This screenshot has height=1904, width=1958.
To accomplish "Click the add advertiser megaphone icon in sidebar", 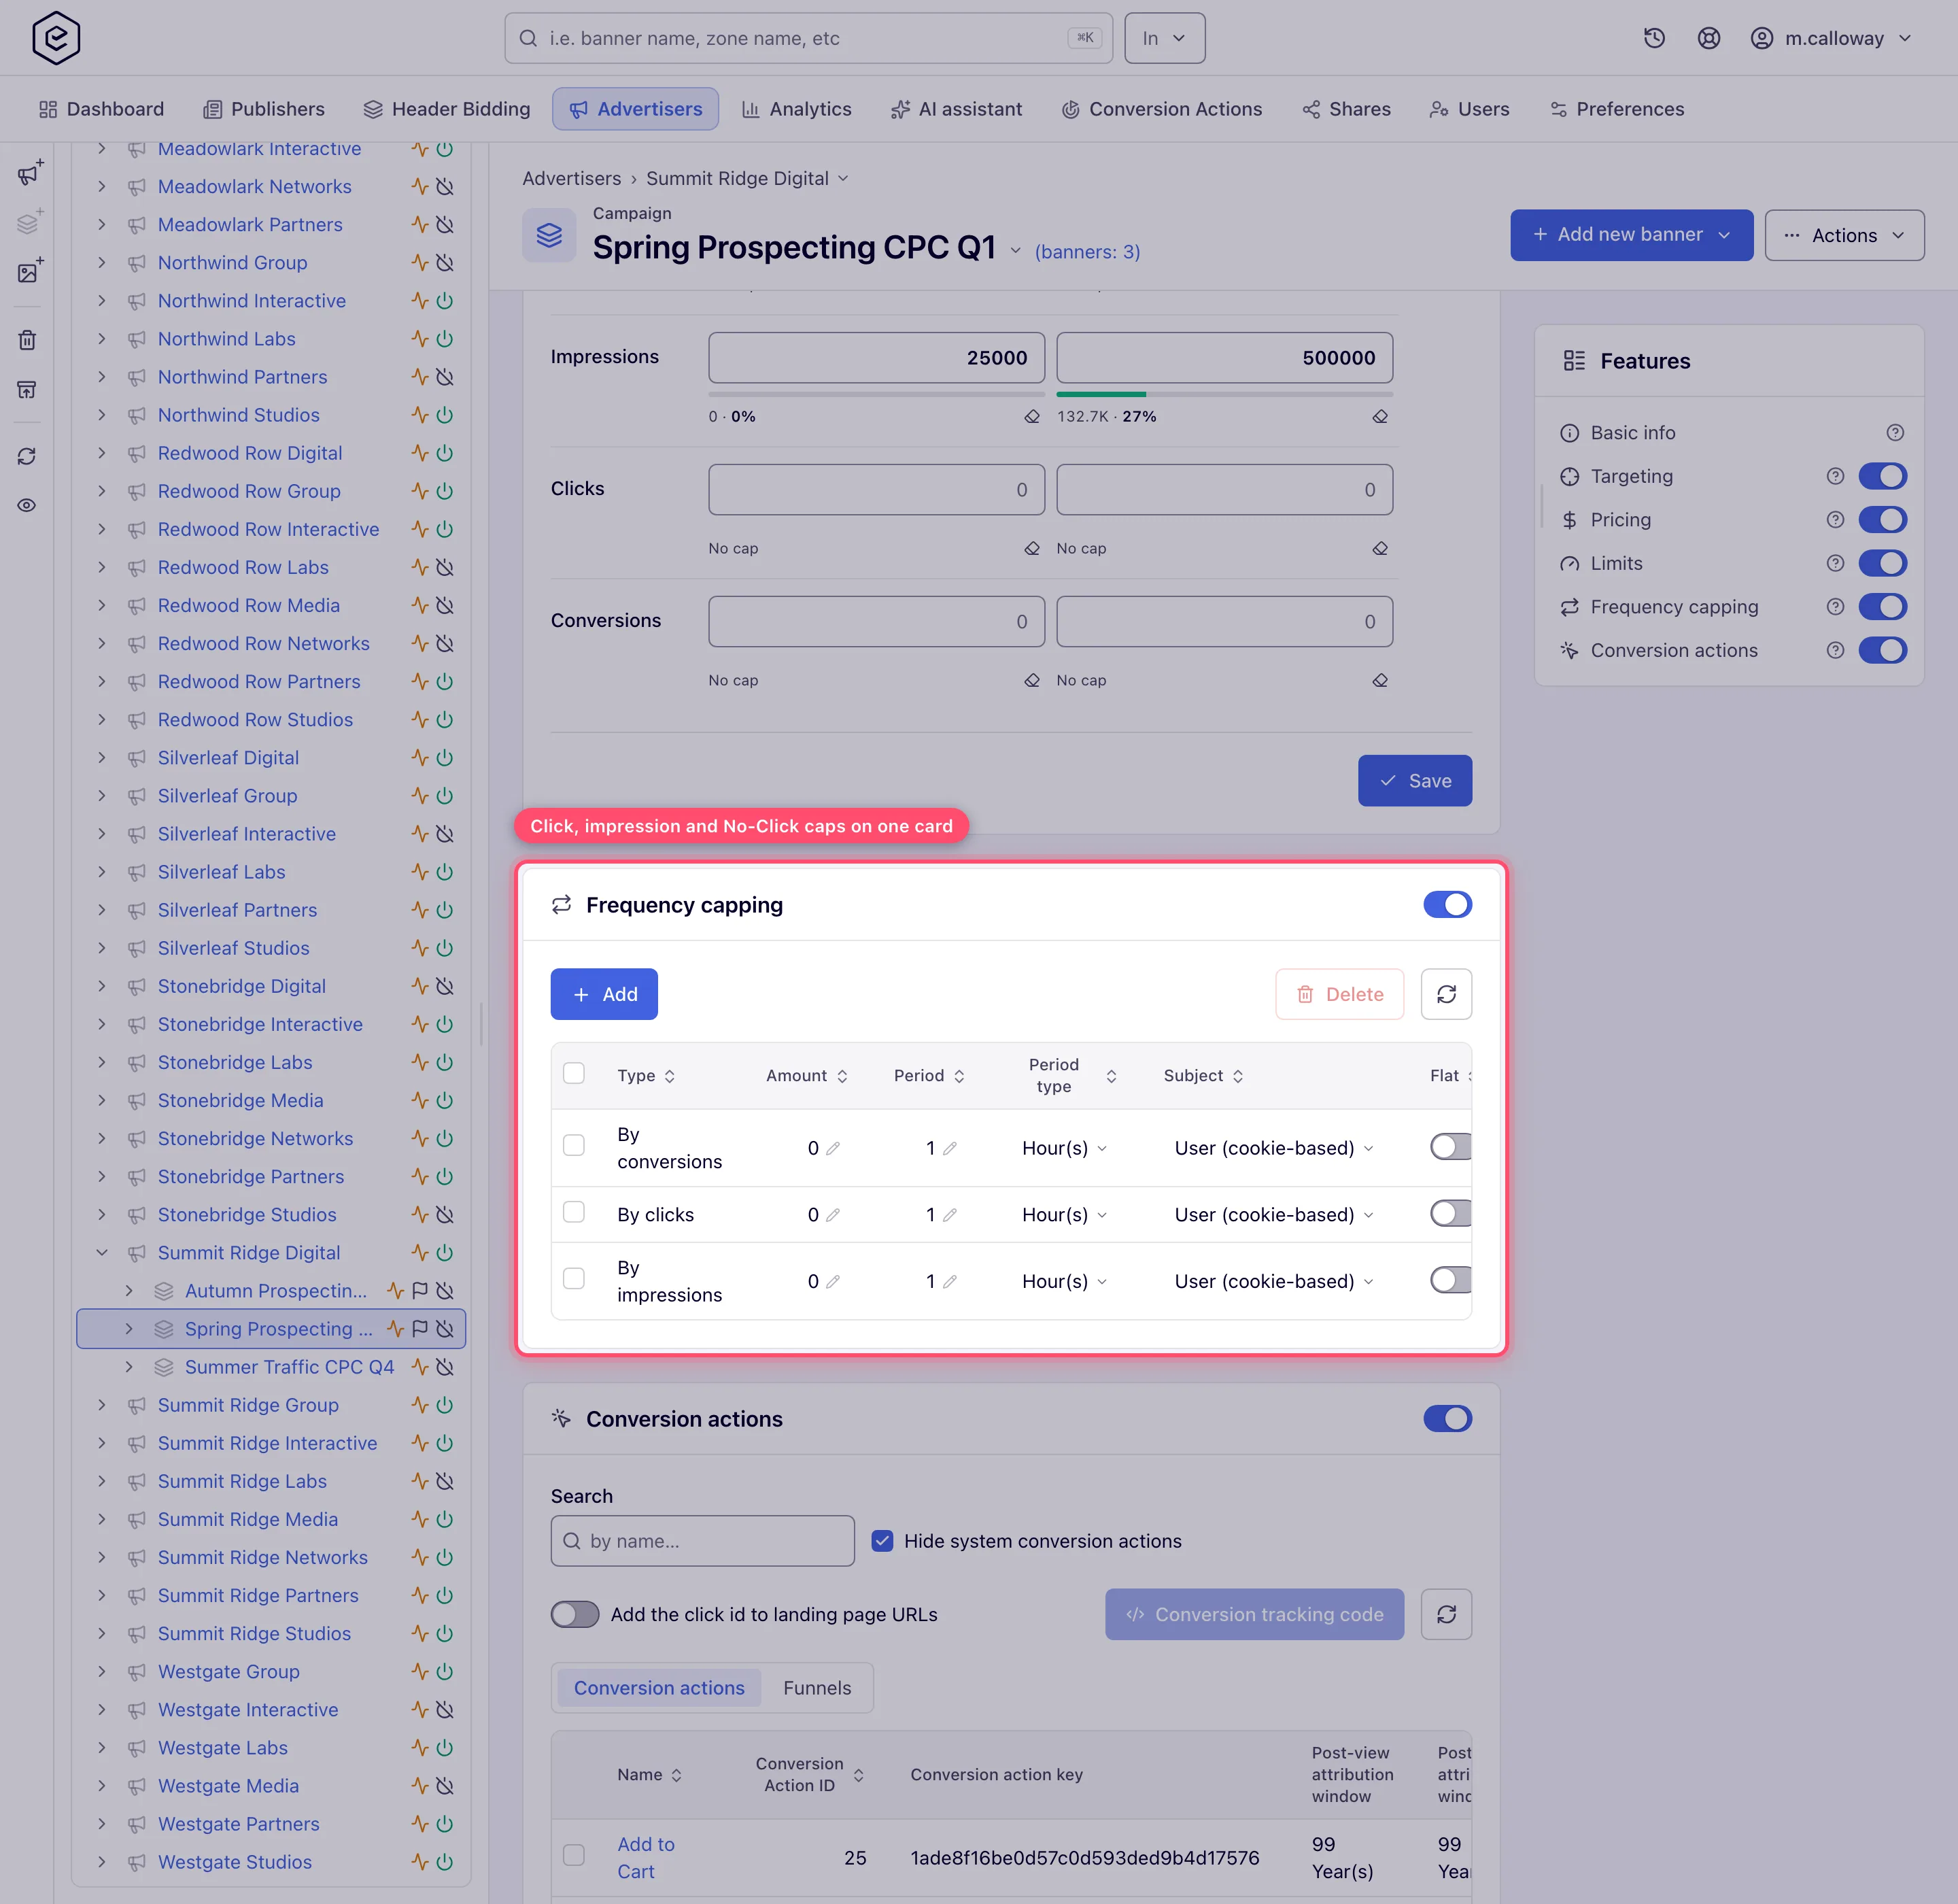I will pyautogui.click(x=28, y=174).
